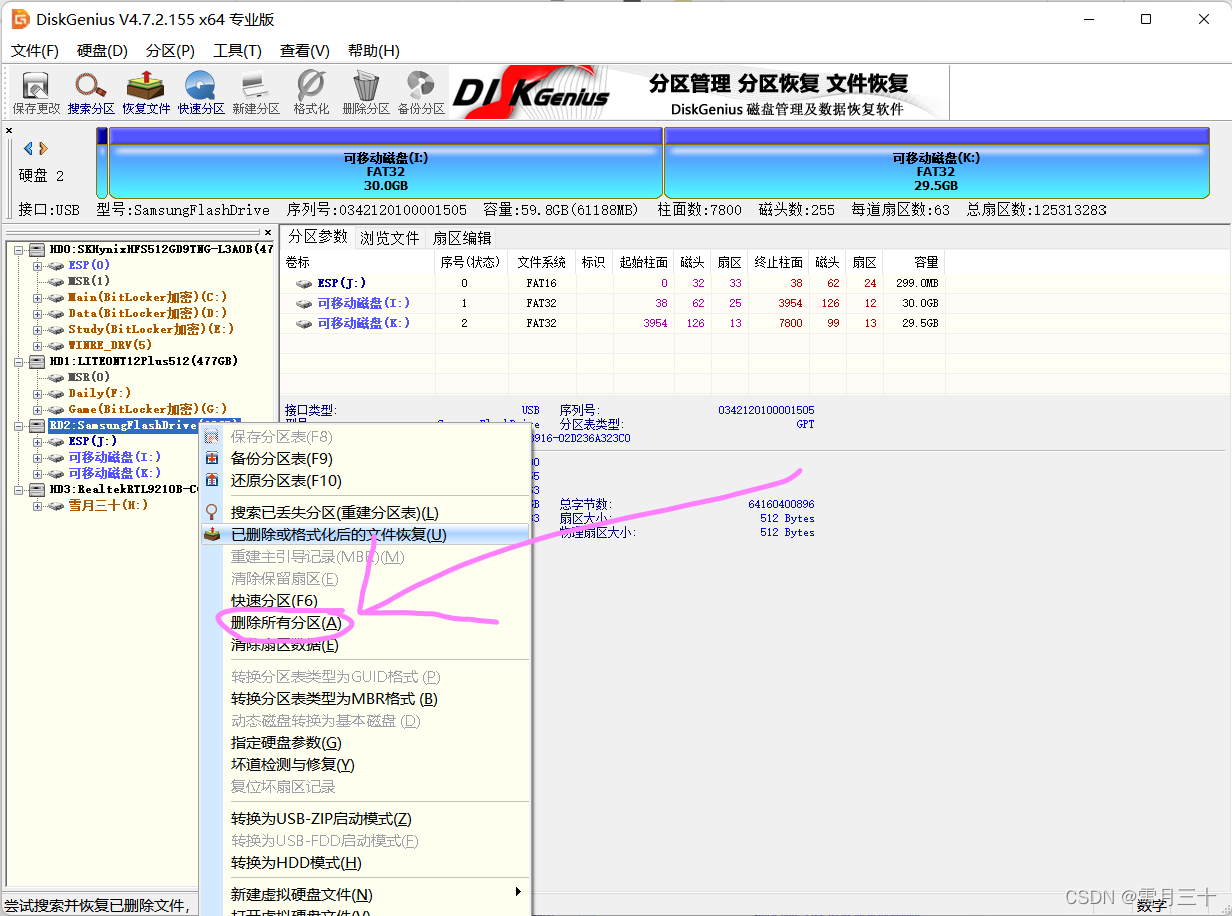Choose 删除所有分区(A) in context menu
Screen dimensions: 1232x916
point(286,622)
